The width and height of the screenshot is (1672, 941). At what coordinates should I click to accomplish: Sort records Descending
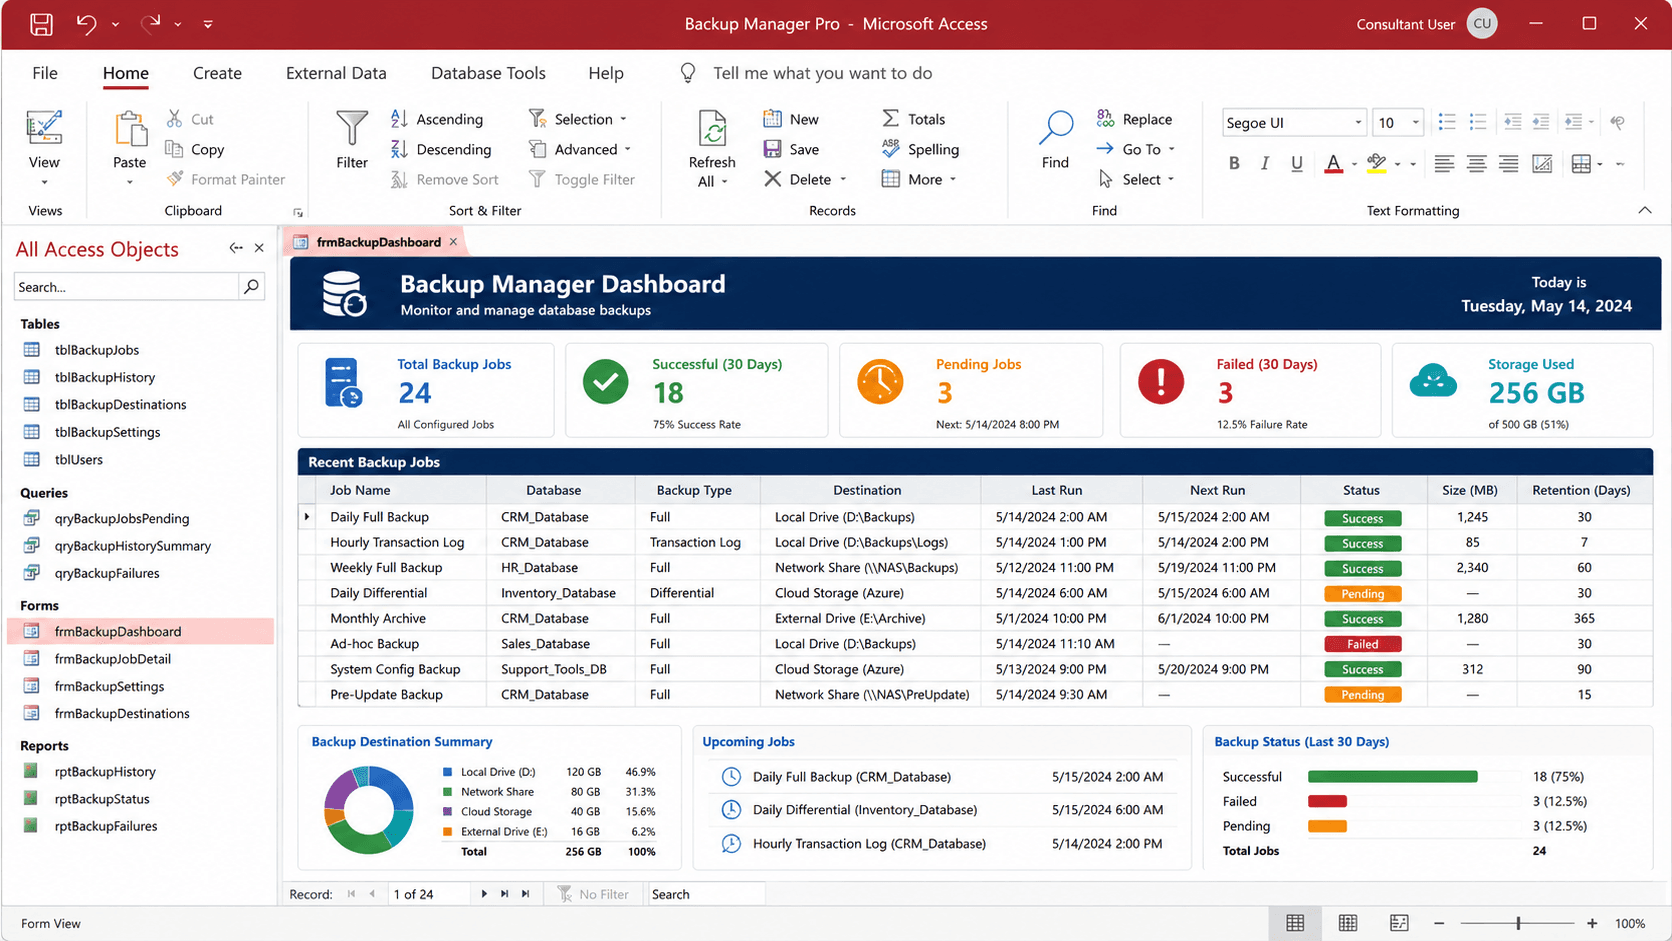[441, 149]
